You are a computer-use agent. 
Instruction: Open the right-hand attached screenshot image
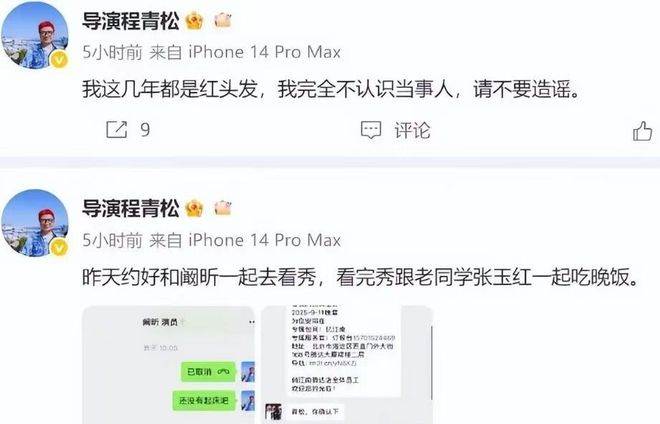(x=347, y=365)
